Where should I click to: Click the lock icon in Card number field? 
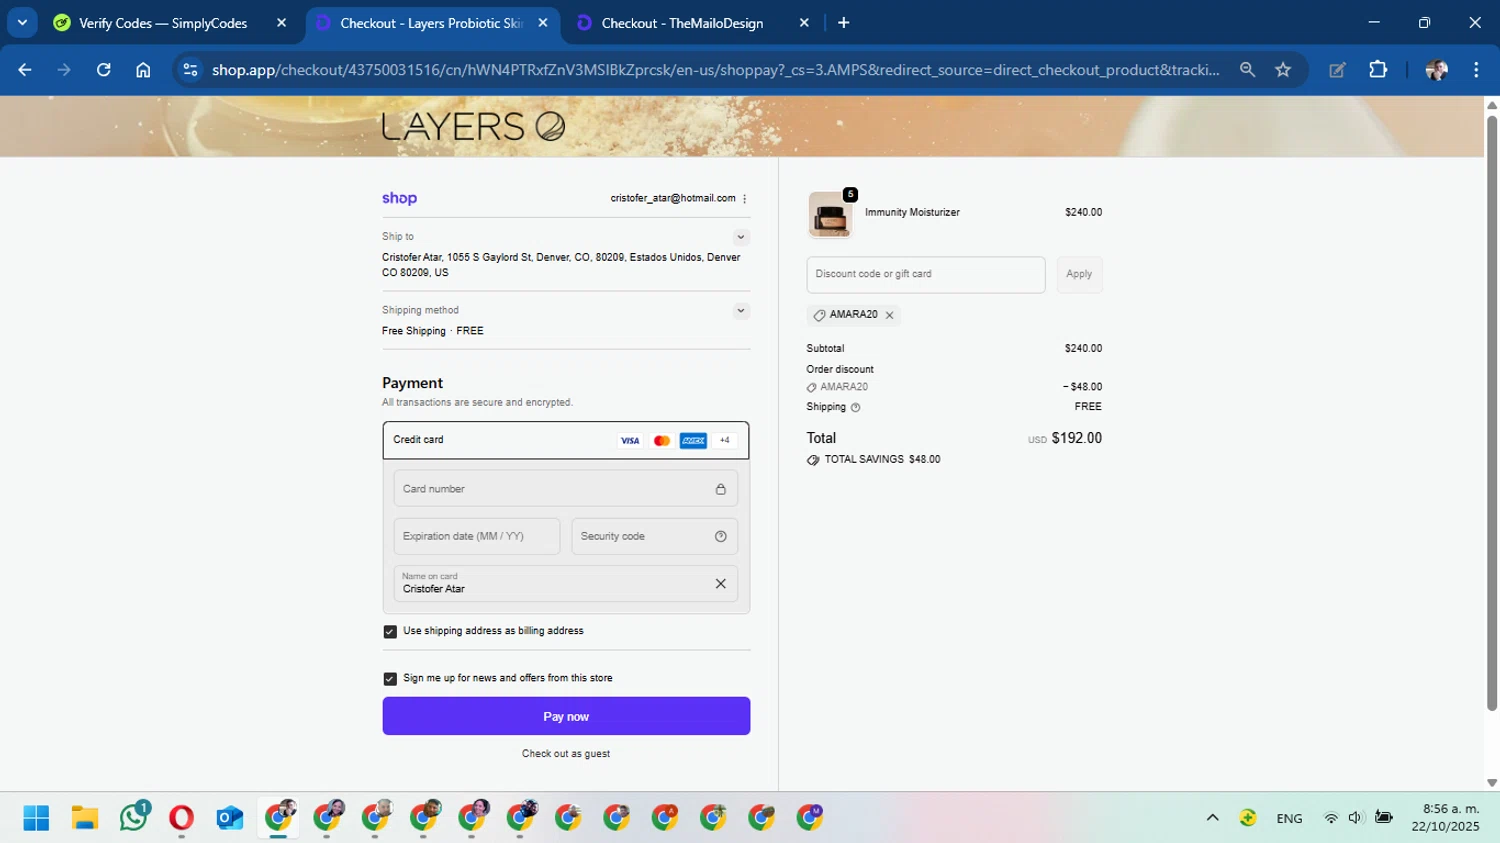click(720, 489)
